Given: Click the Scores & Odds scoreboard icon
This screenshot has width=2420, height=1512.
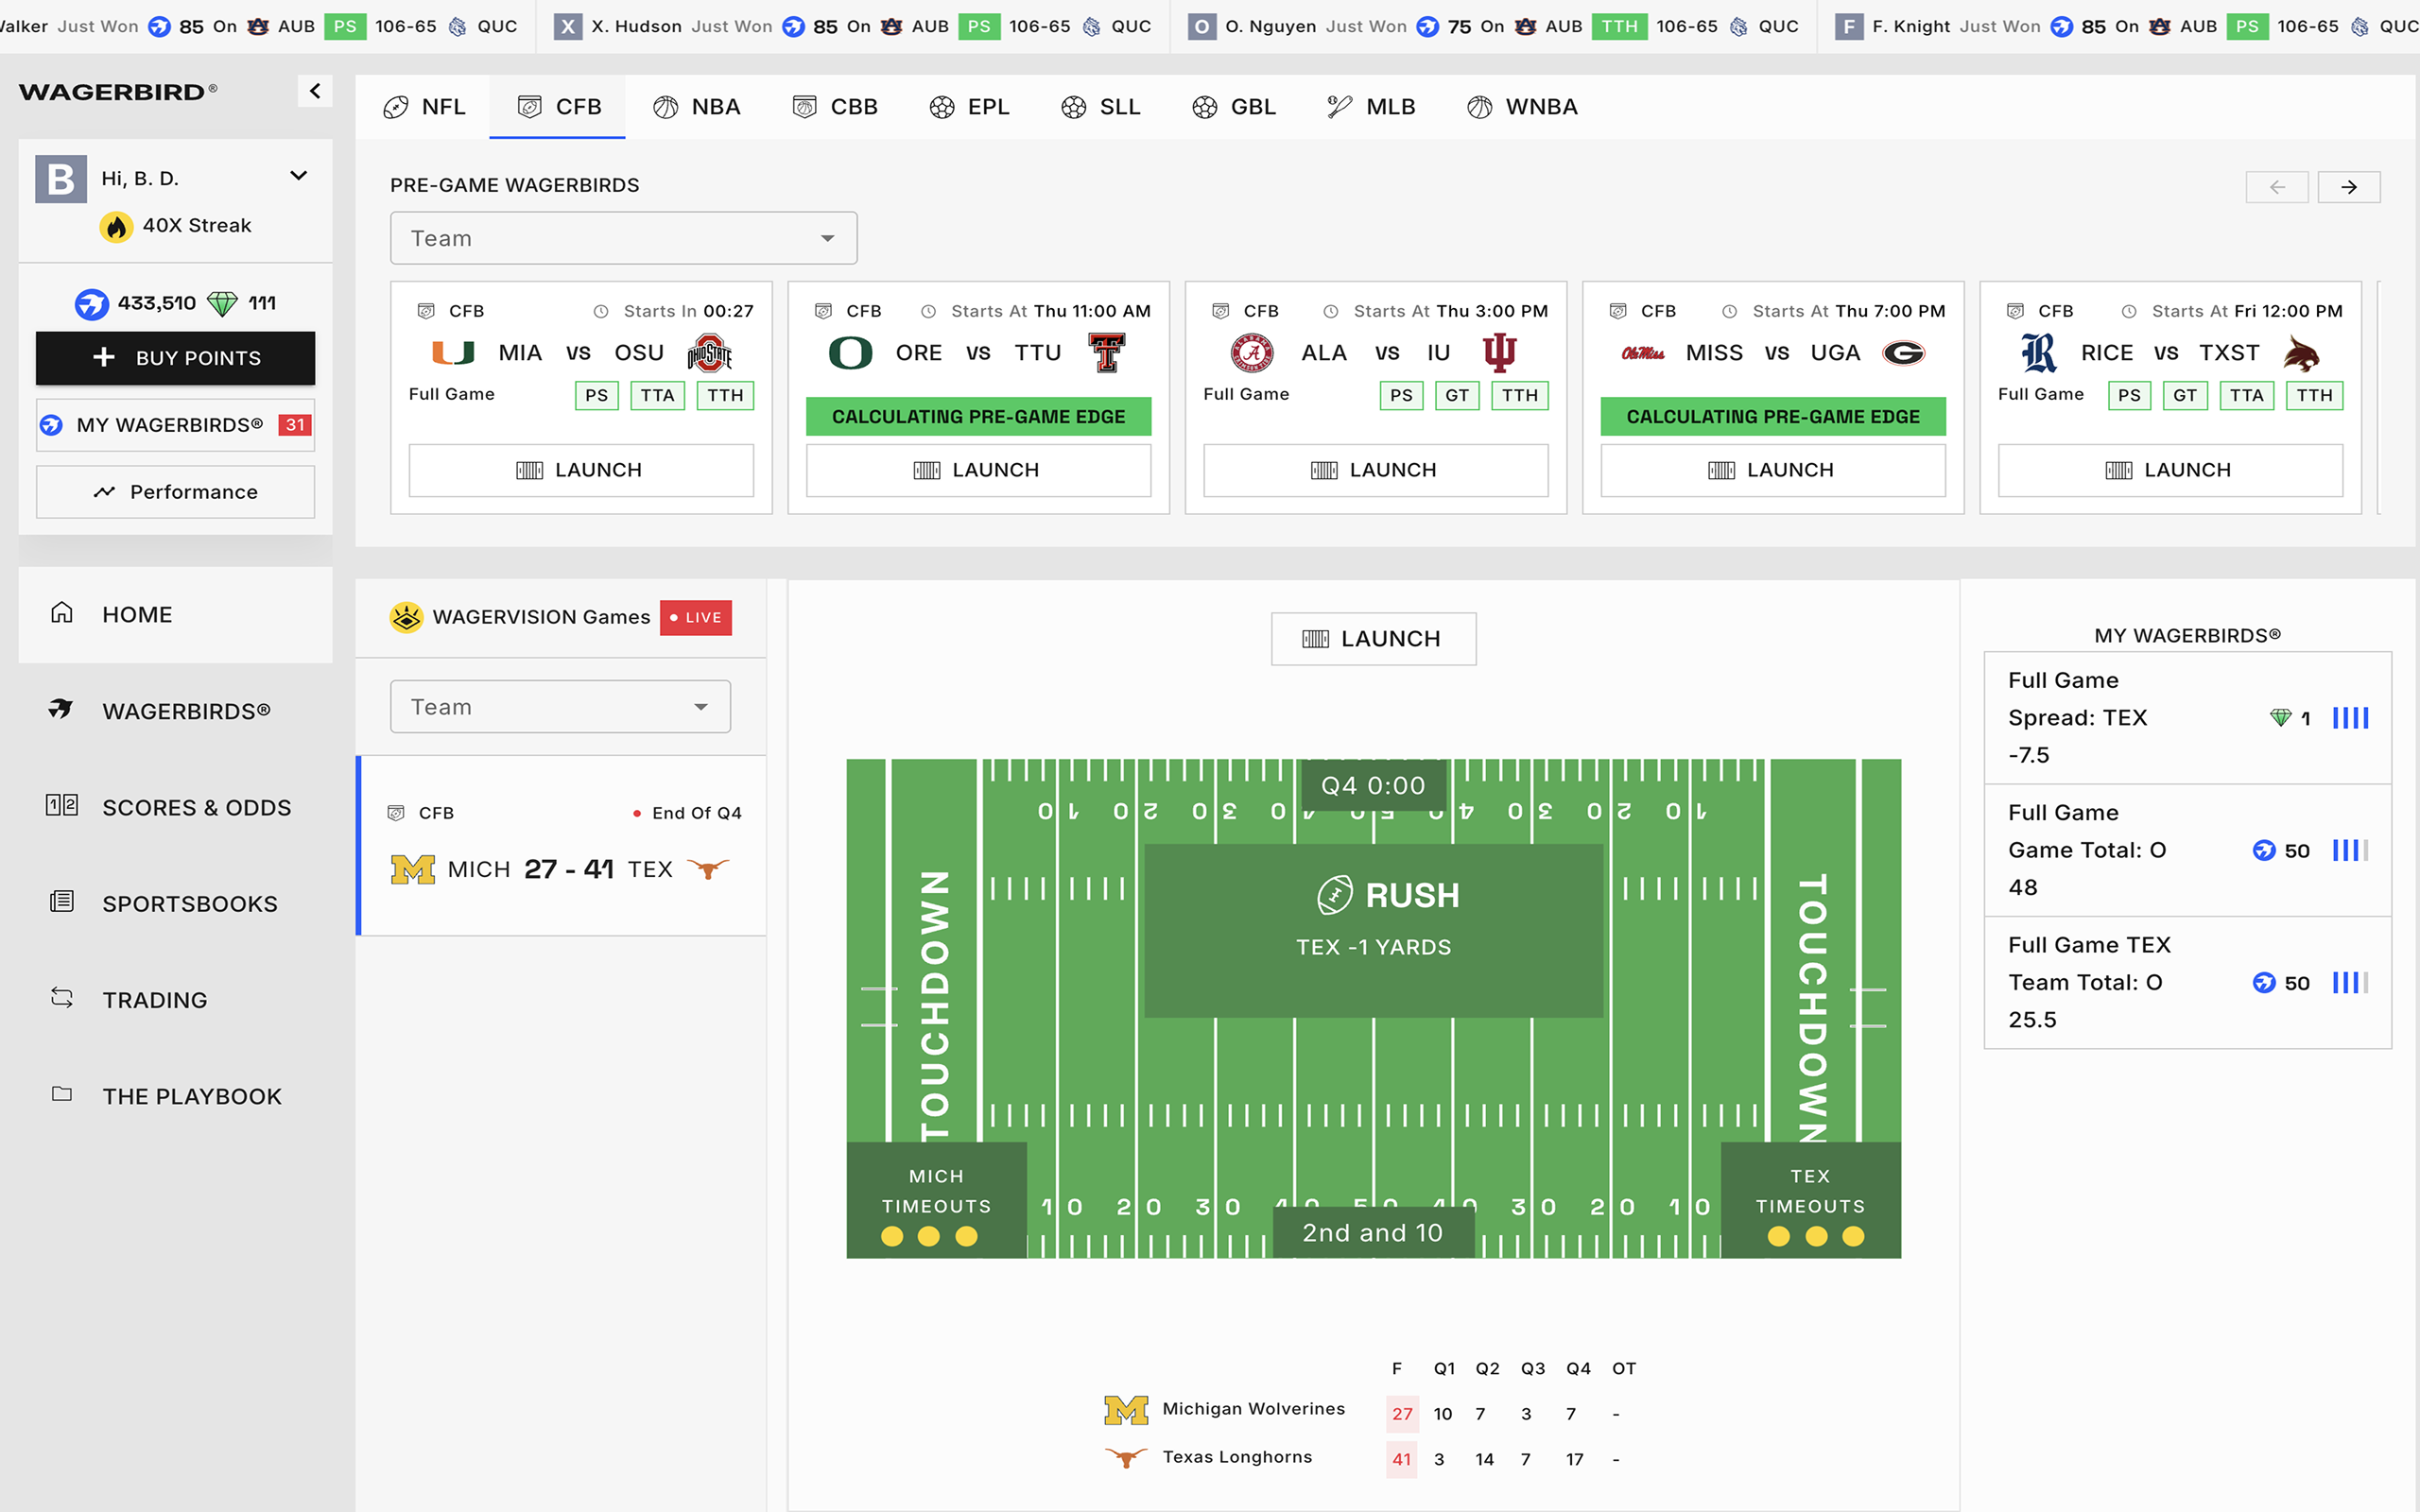Looking at the screenshot, I should (62, 805).
